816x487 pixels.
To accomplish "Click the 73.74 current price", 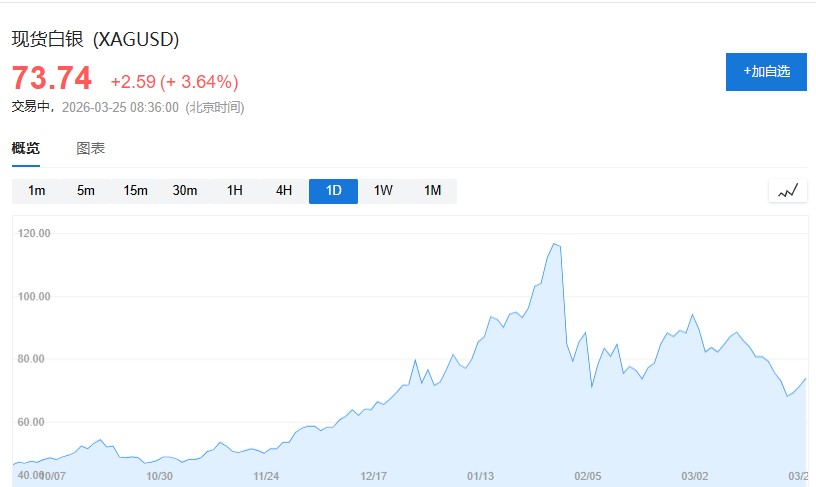I will tap(51, 78).
